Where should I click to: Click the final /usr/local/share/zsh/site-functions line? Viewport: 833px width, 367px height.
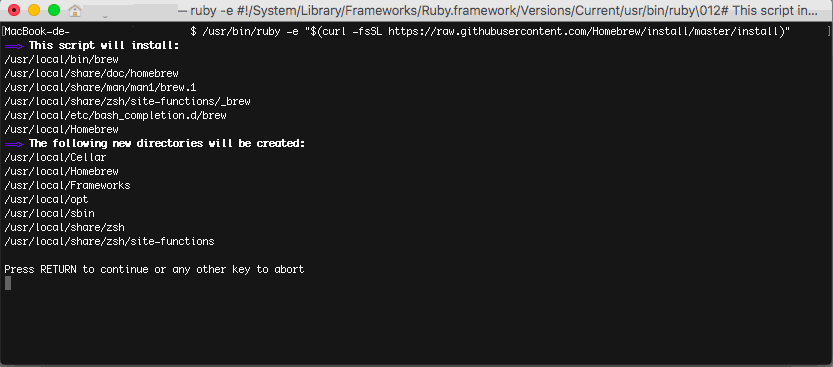point(109,242)
